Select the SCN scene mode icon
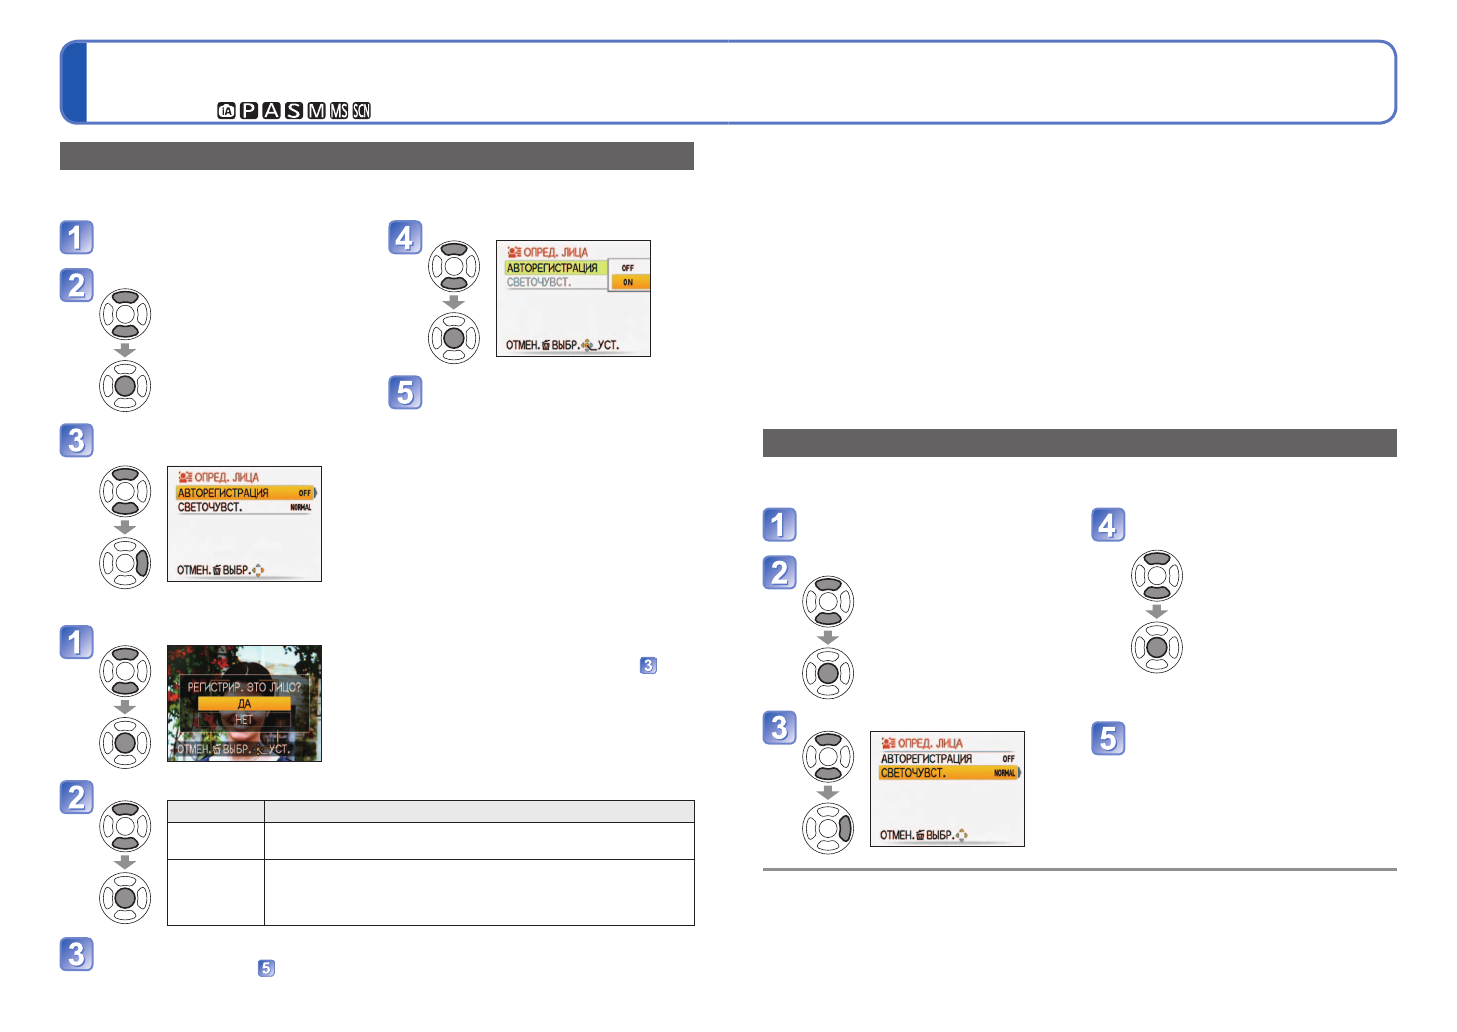The image size is (1457, 1032). pos(361,111)
